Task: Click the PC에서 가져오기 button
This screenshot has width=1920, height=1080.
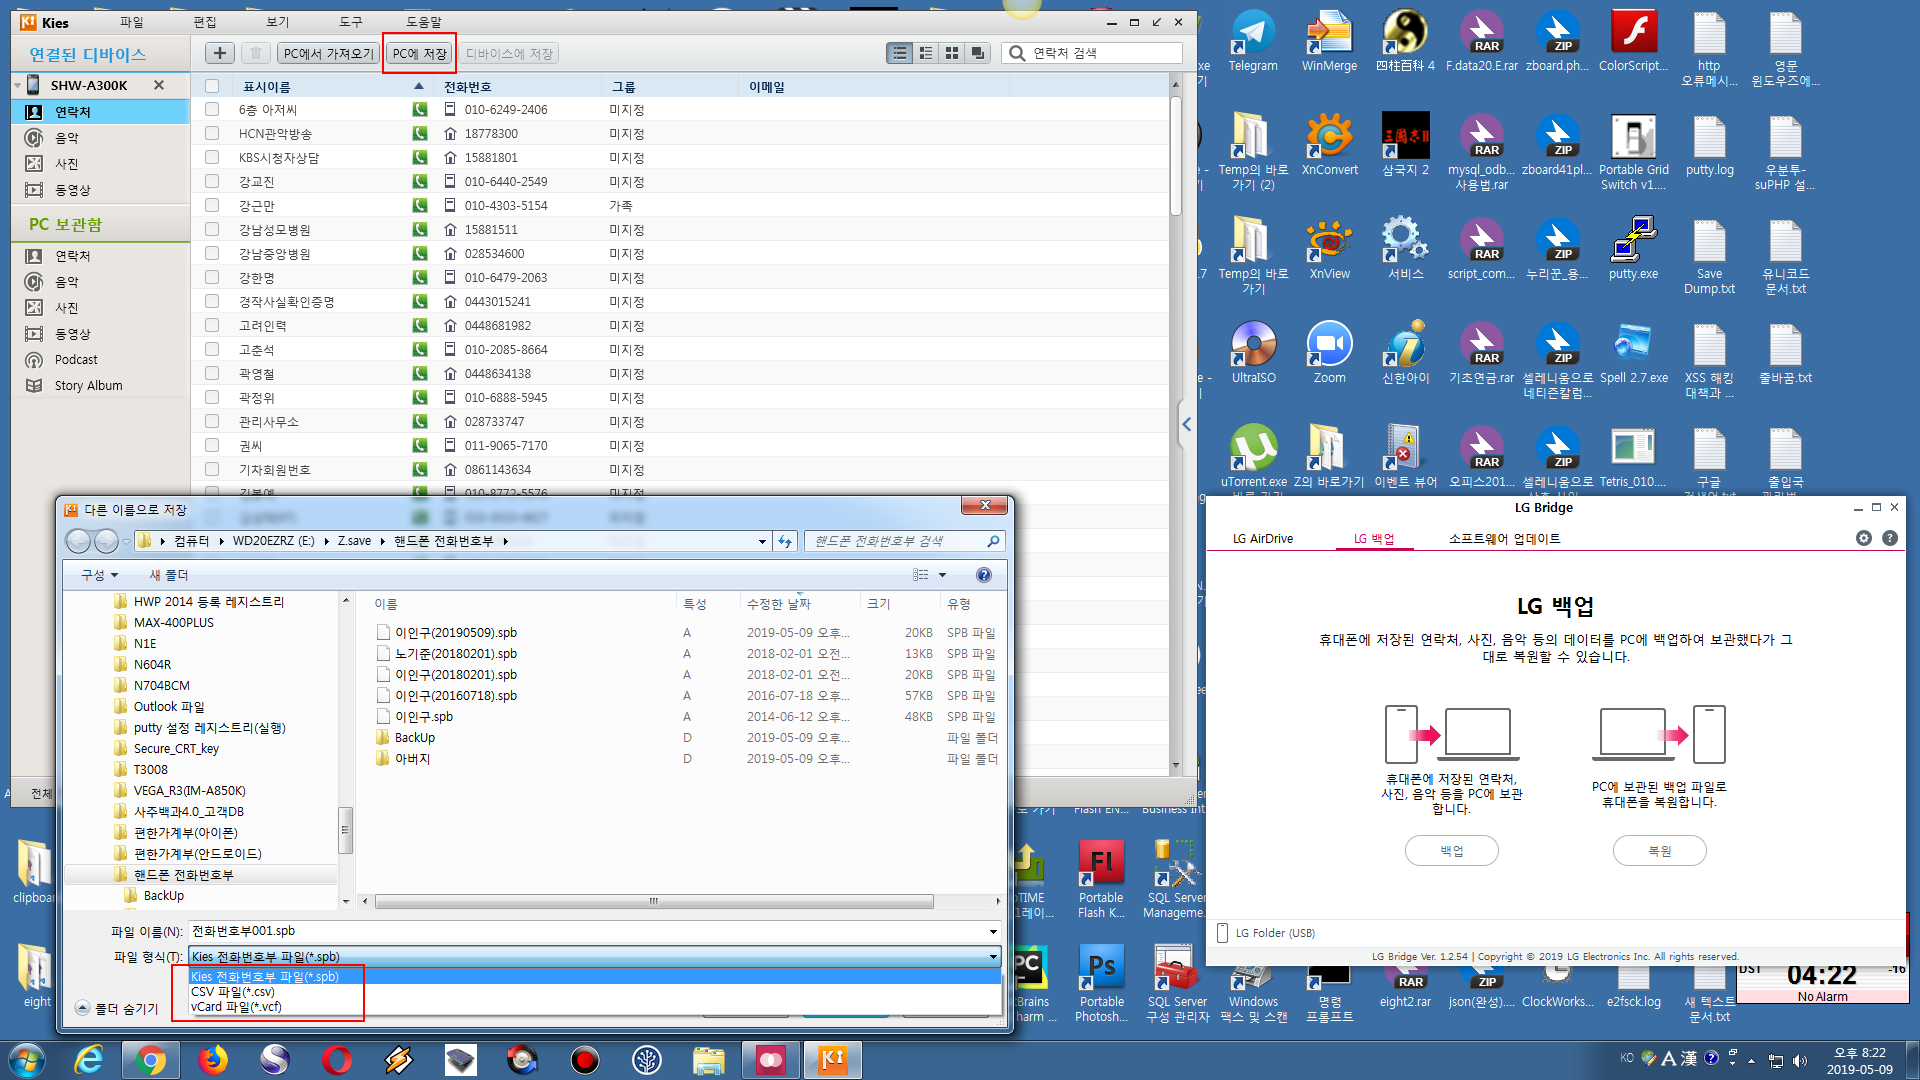Action: [328, 54]
